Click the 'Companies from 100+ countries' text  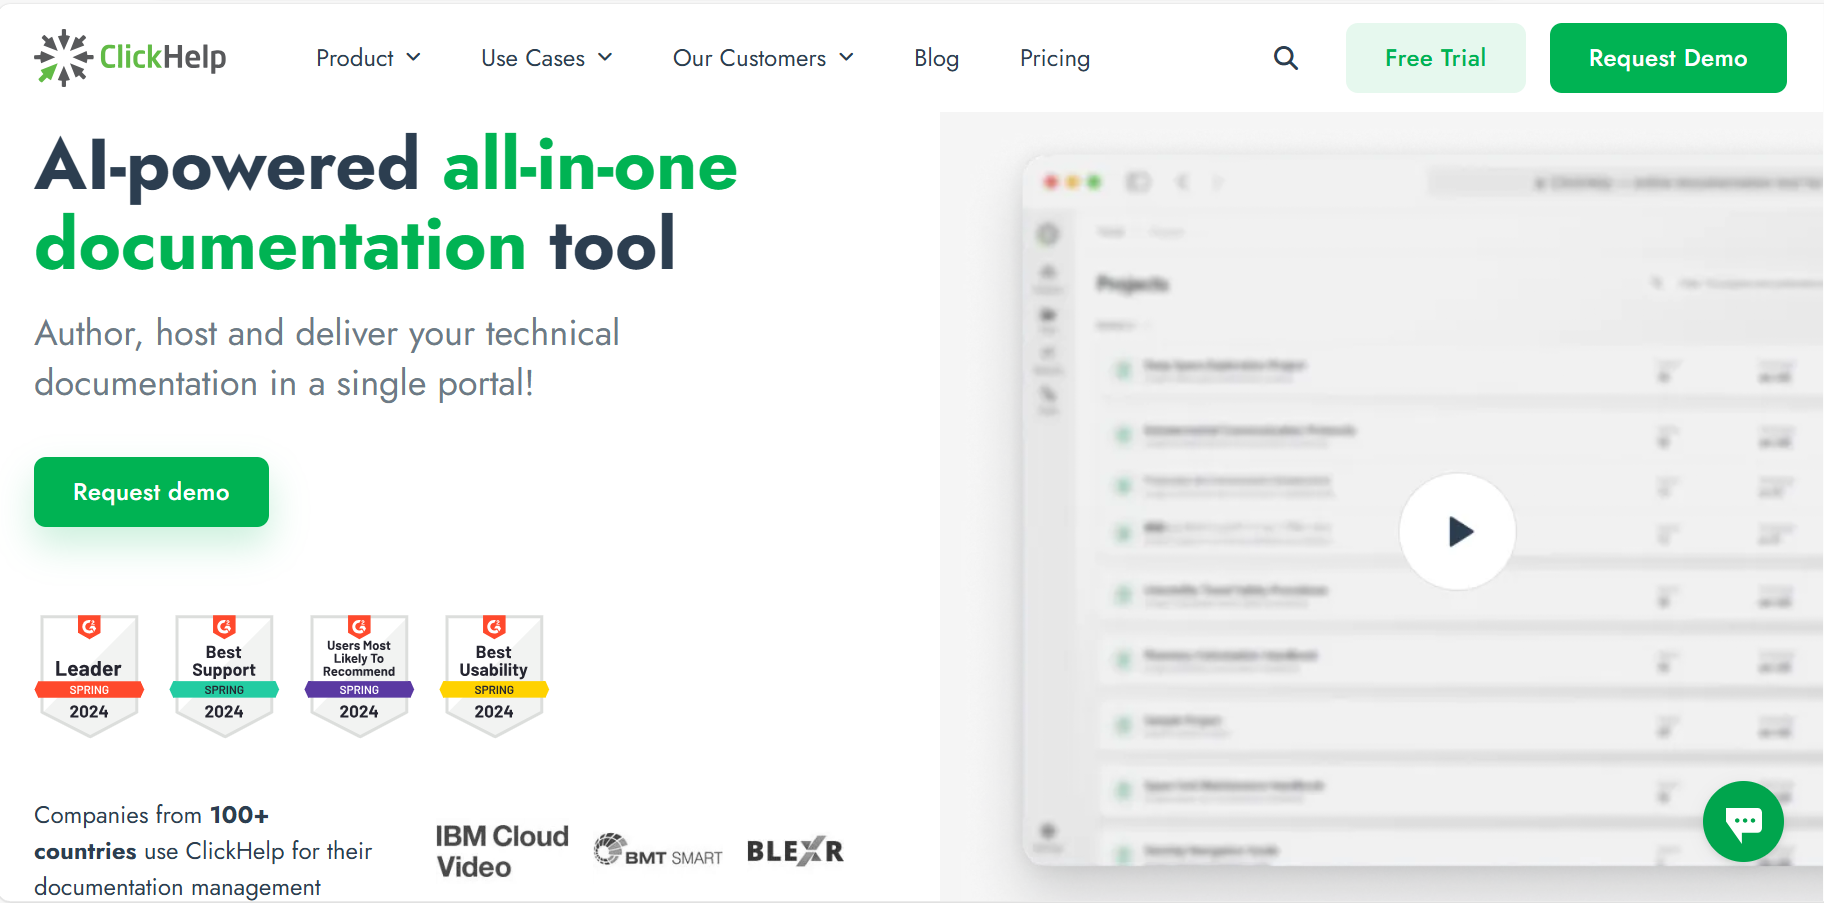(203, 851)
